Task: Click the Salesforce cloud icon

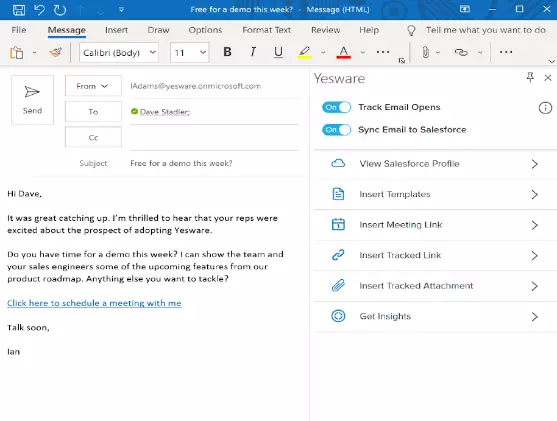Action: pos(338,163)
